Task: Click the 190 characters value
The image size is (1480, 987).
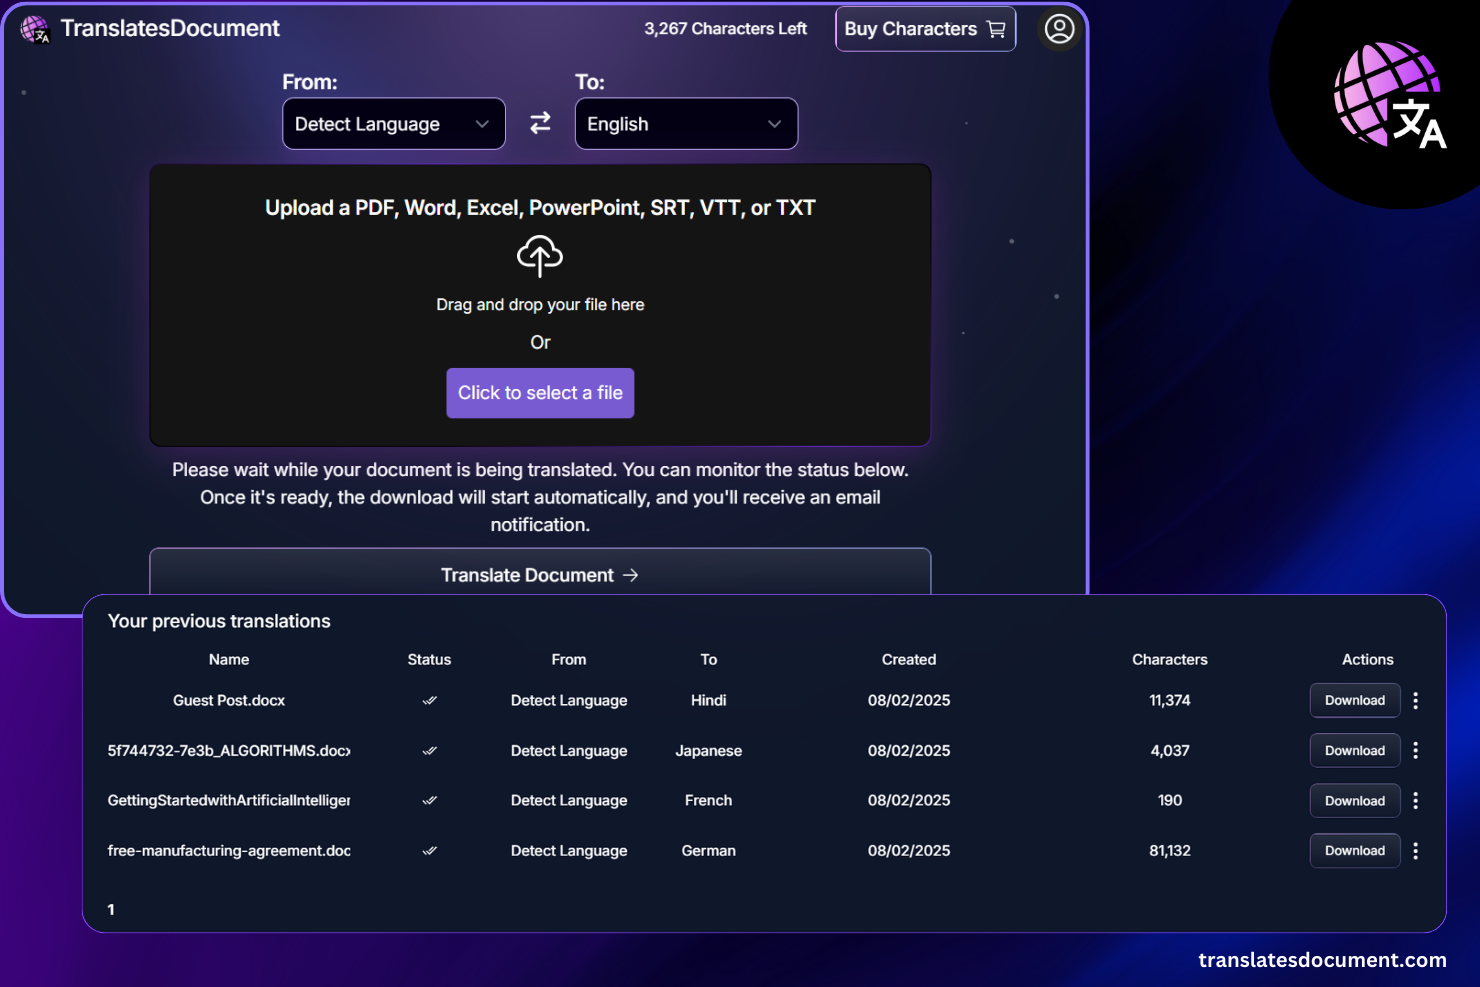Action: (x=1170, y=801)
